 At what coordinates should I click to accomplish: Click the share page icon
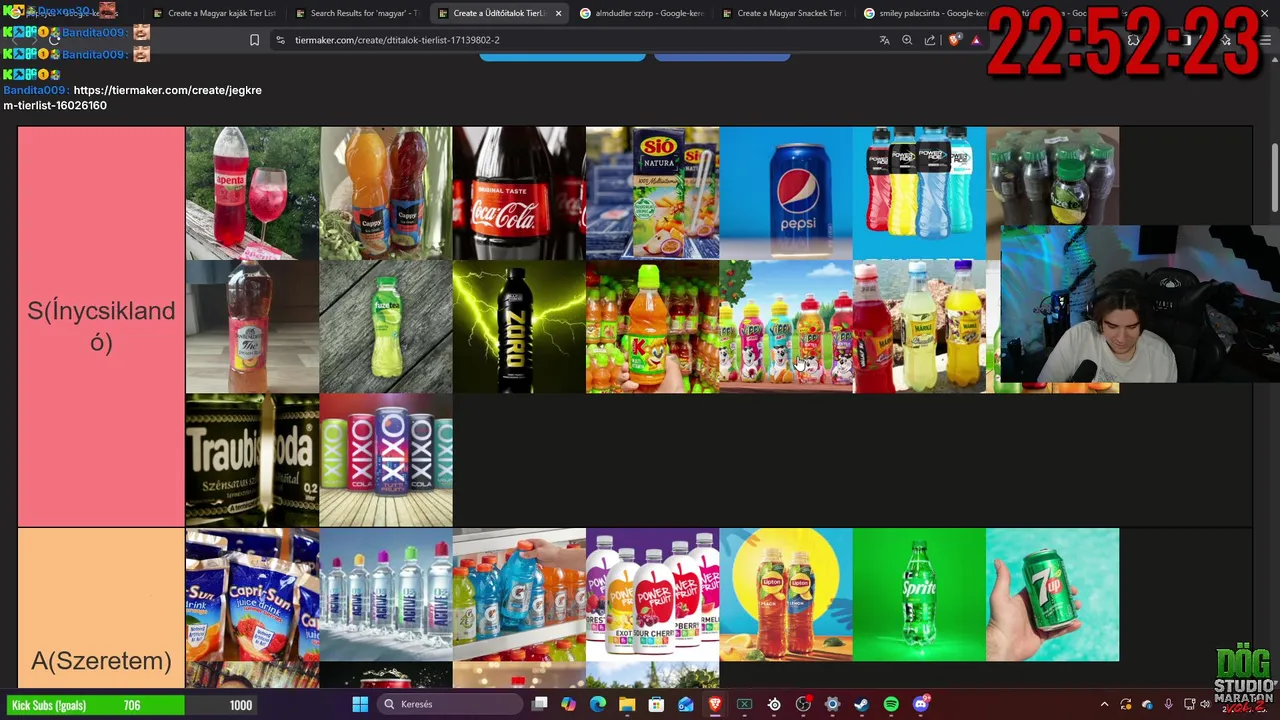(x=930, y=40)
